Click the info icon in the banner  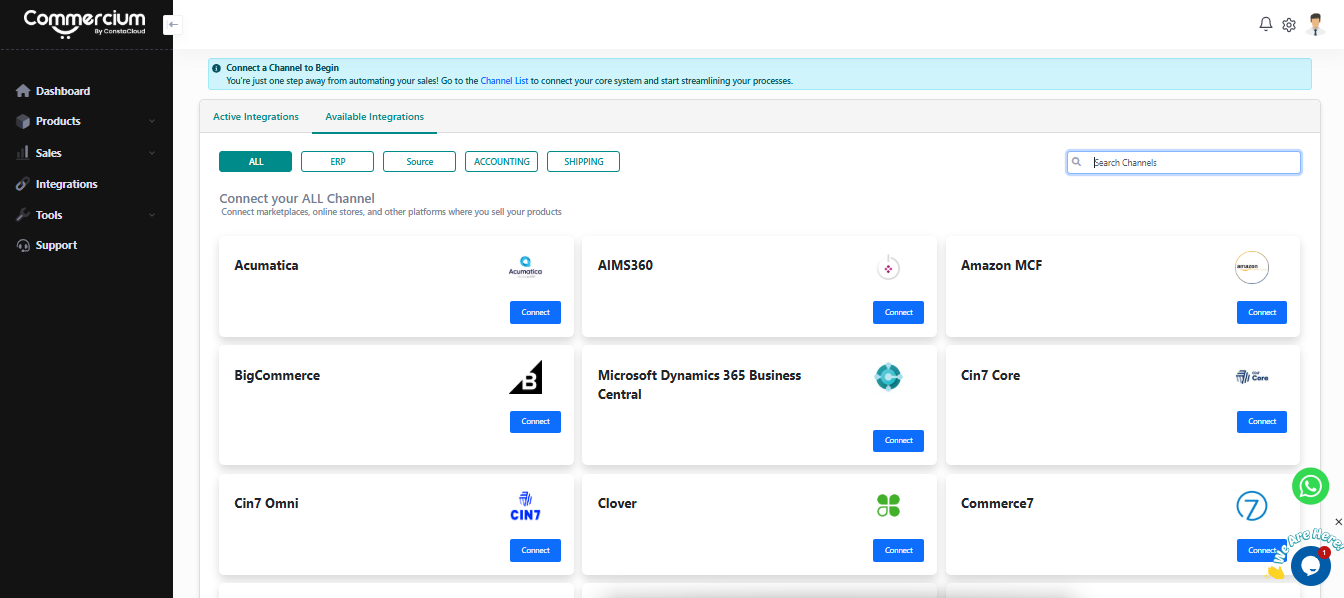point(217,68)
